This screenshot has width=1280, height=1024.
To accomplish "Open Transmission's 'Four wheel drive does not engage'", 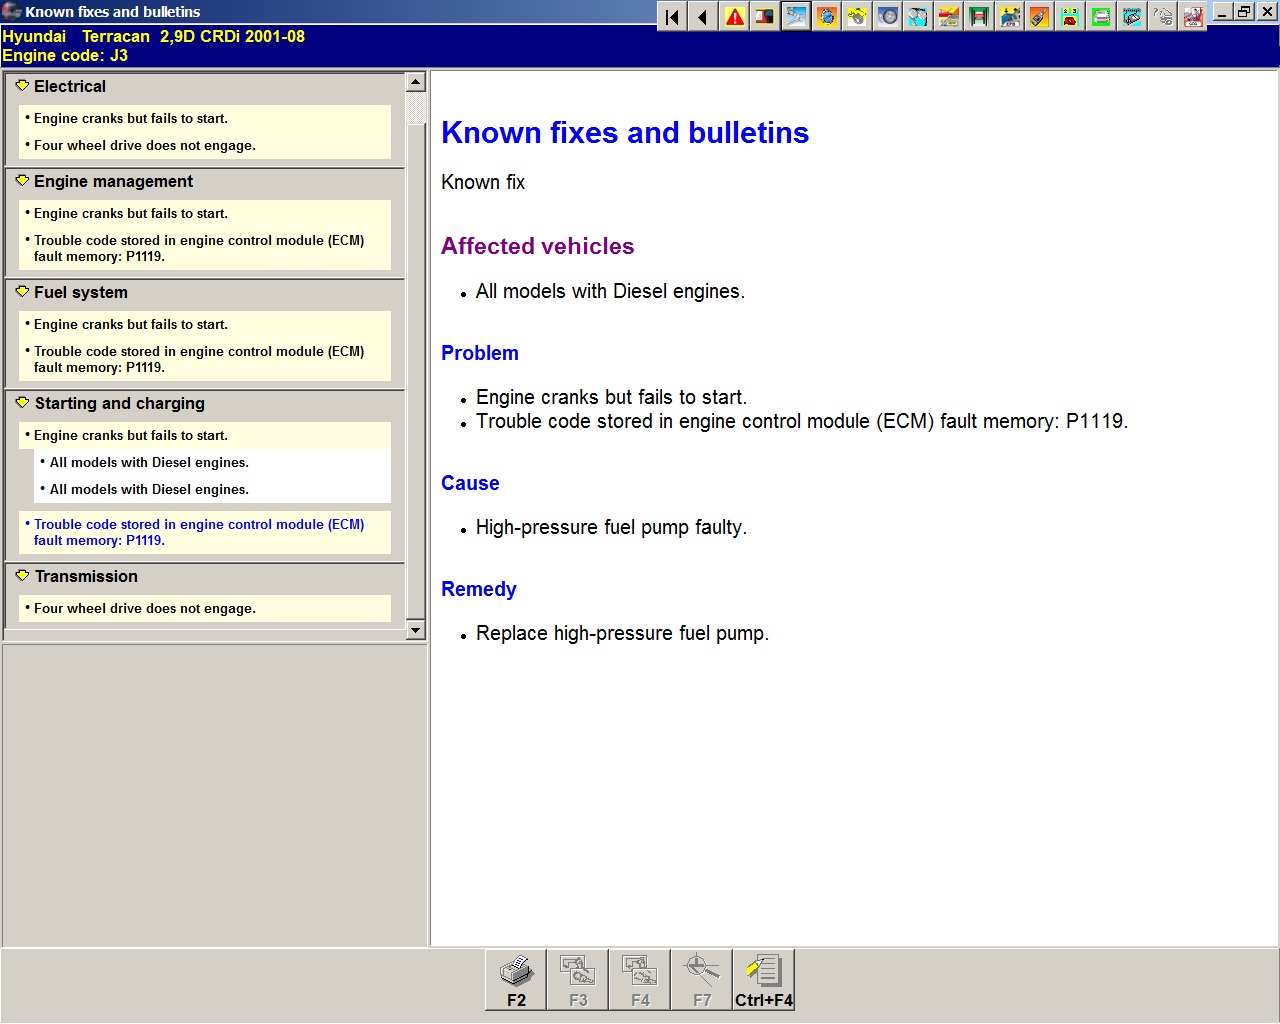I will coord(144,608).
